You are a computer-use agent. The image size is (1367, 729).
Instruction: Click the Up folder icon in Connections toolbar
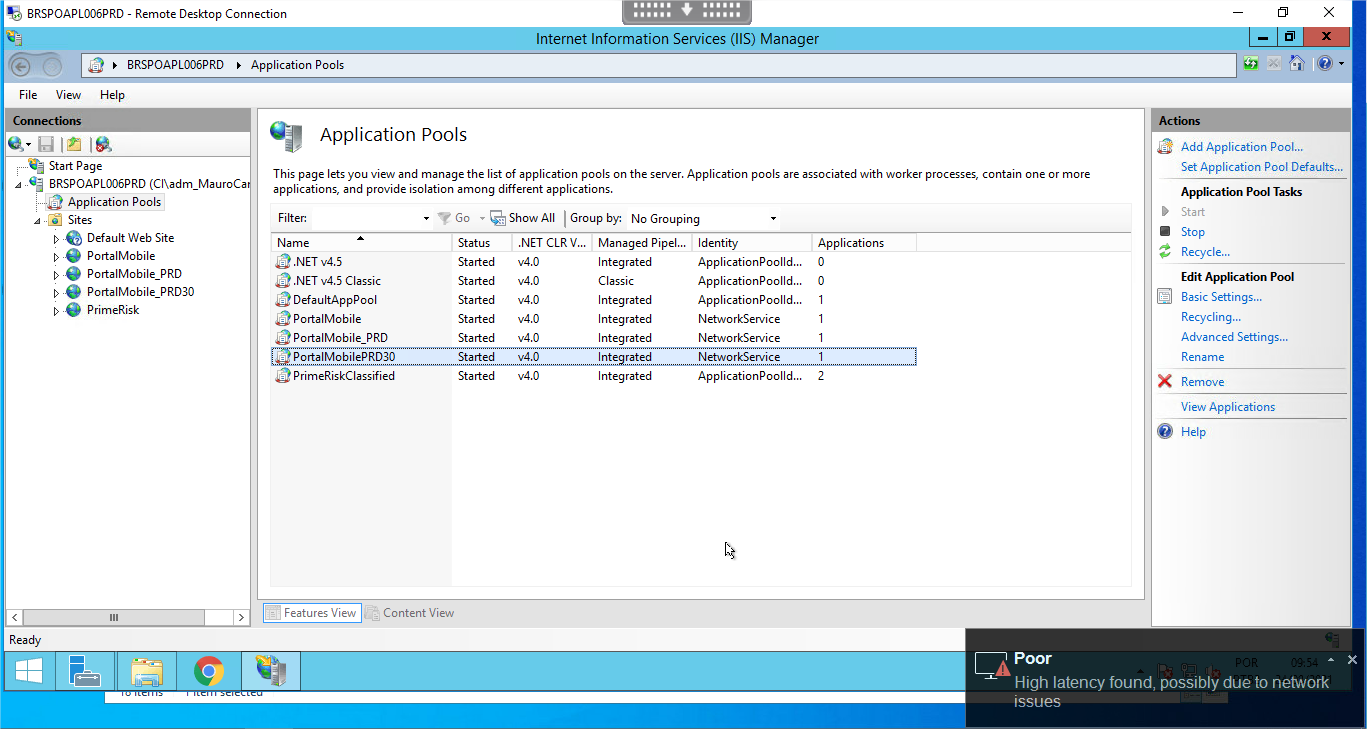(74, 144)
